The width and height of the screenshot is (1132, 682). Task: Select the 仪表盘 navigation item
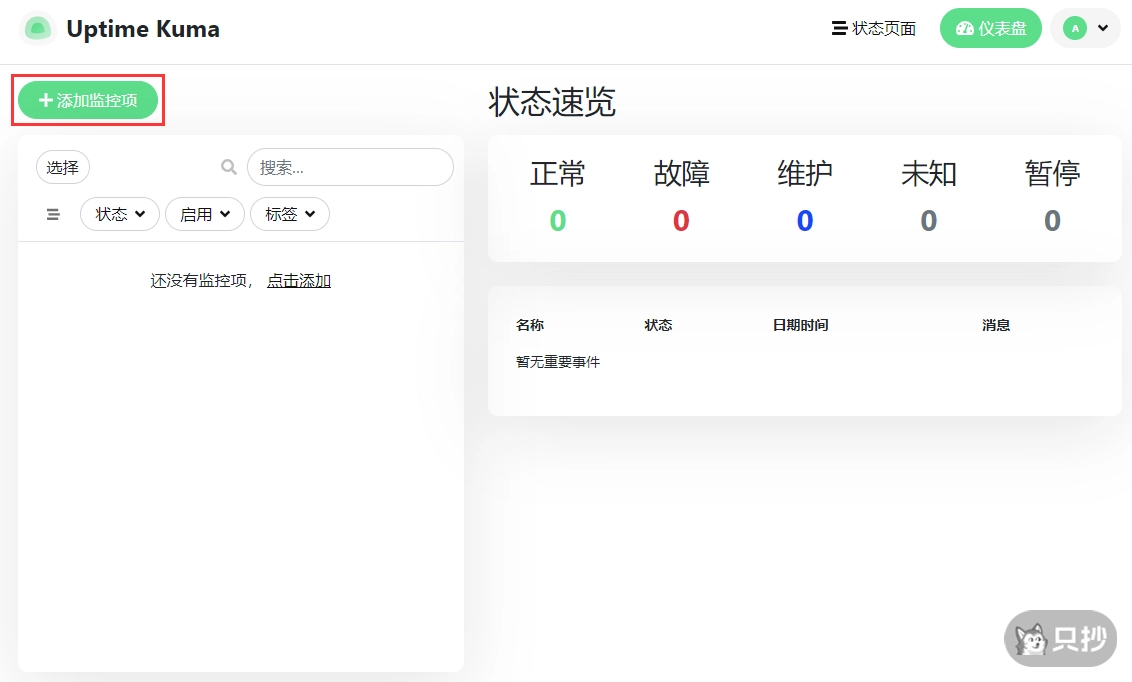coord(991,28)
